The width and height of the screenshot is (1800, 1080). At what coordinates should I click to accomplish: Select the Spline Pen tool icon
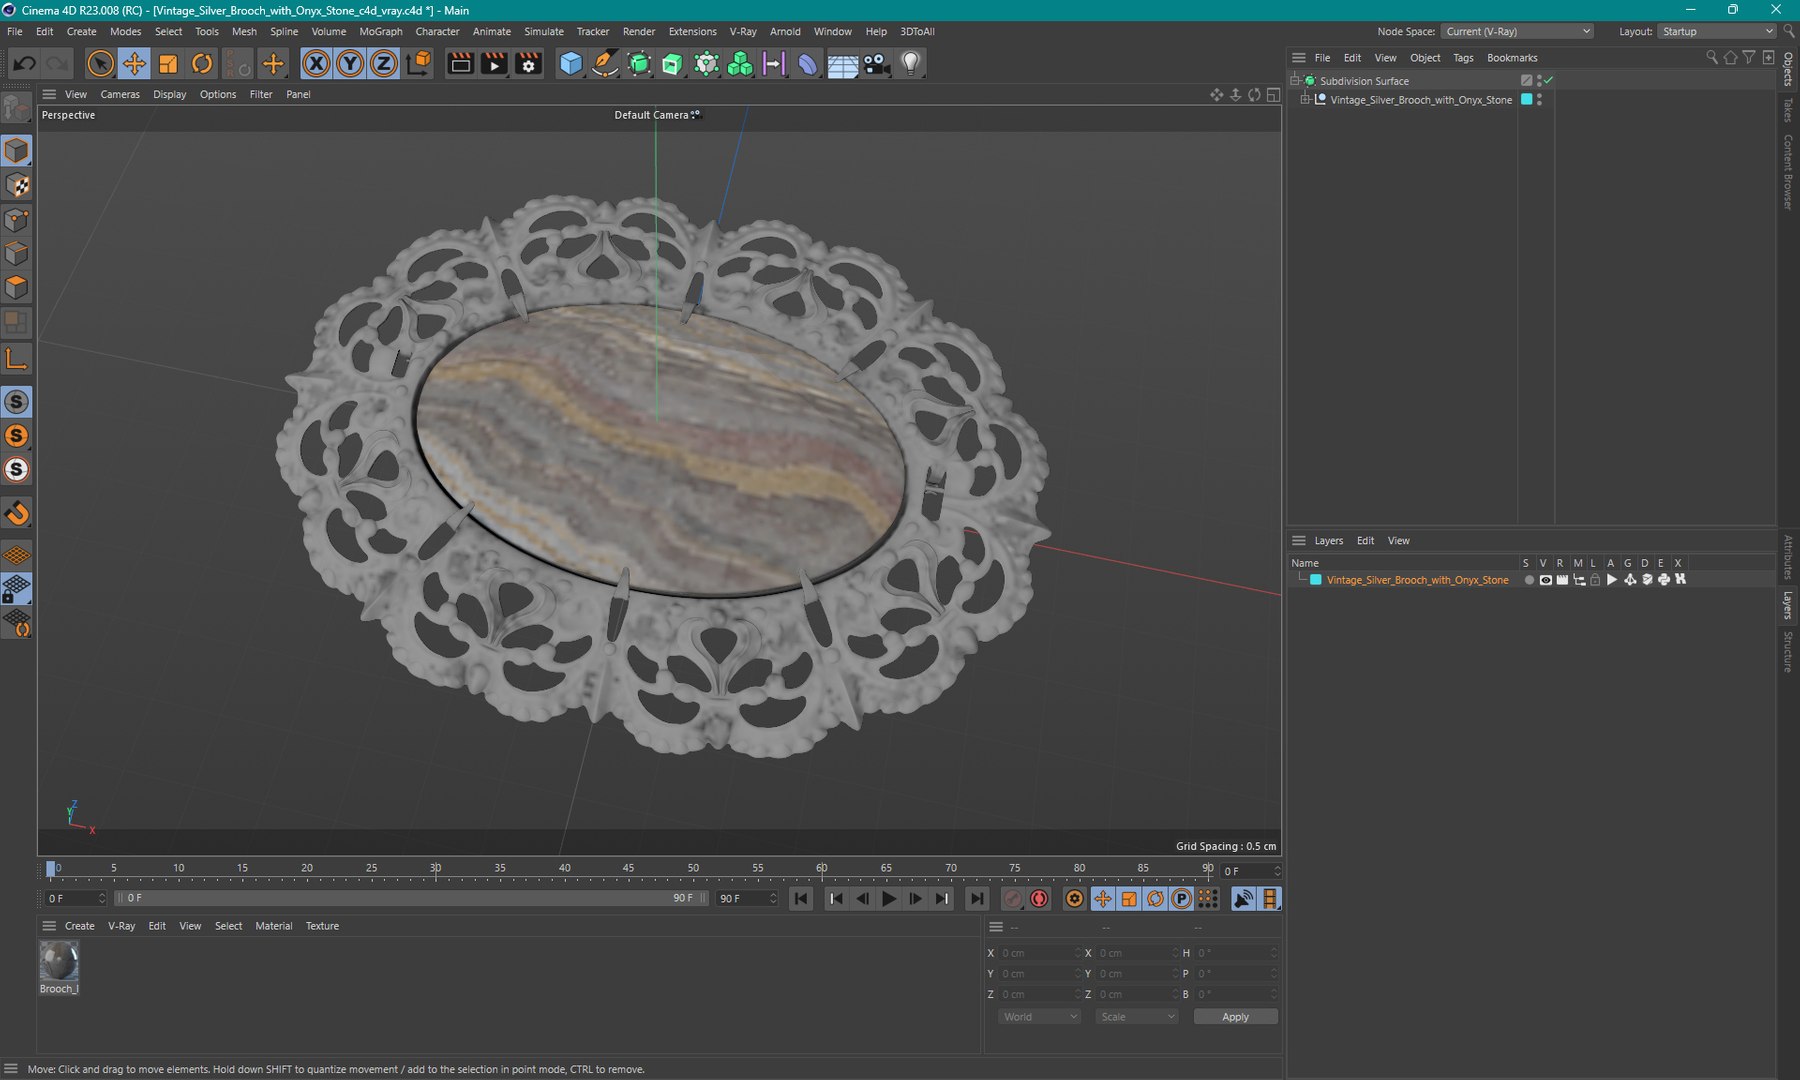(x=605, y=64)
